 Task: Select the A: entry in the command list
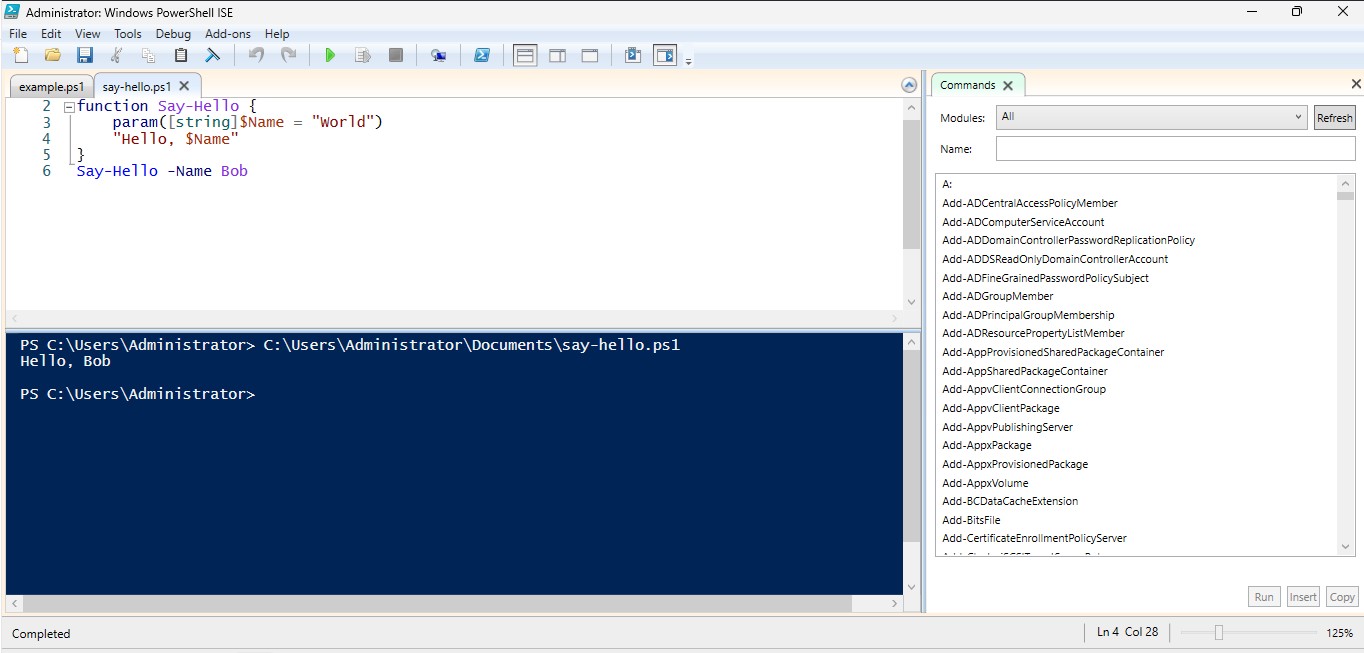[947, 184]
